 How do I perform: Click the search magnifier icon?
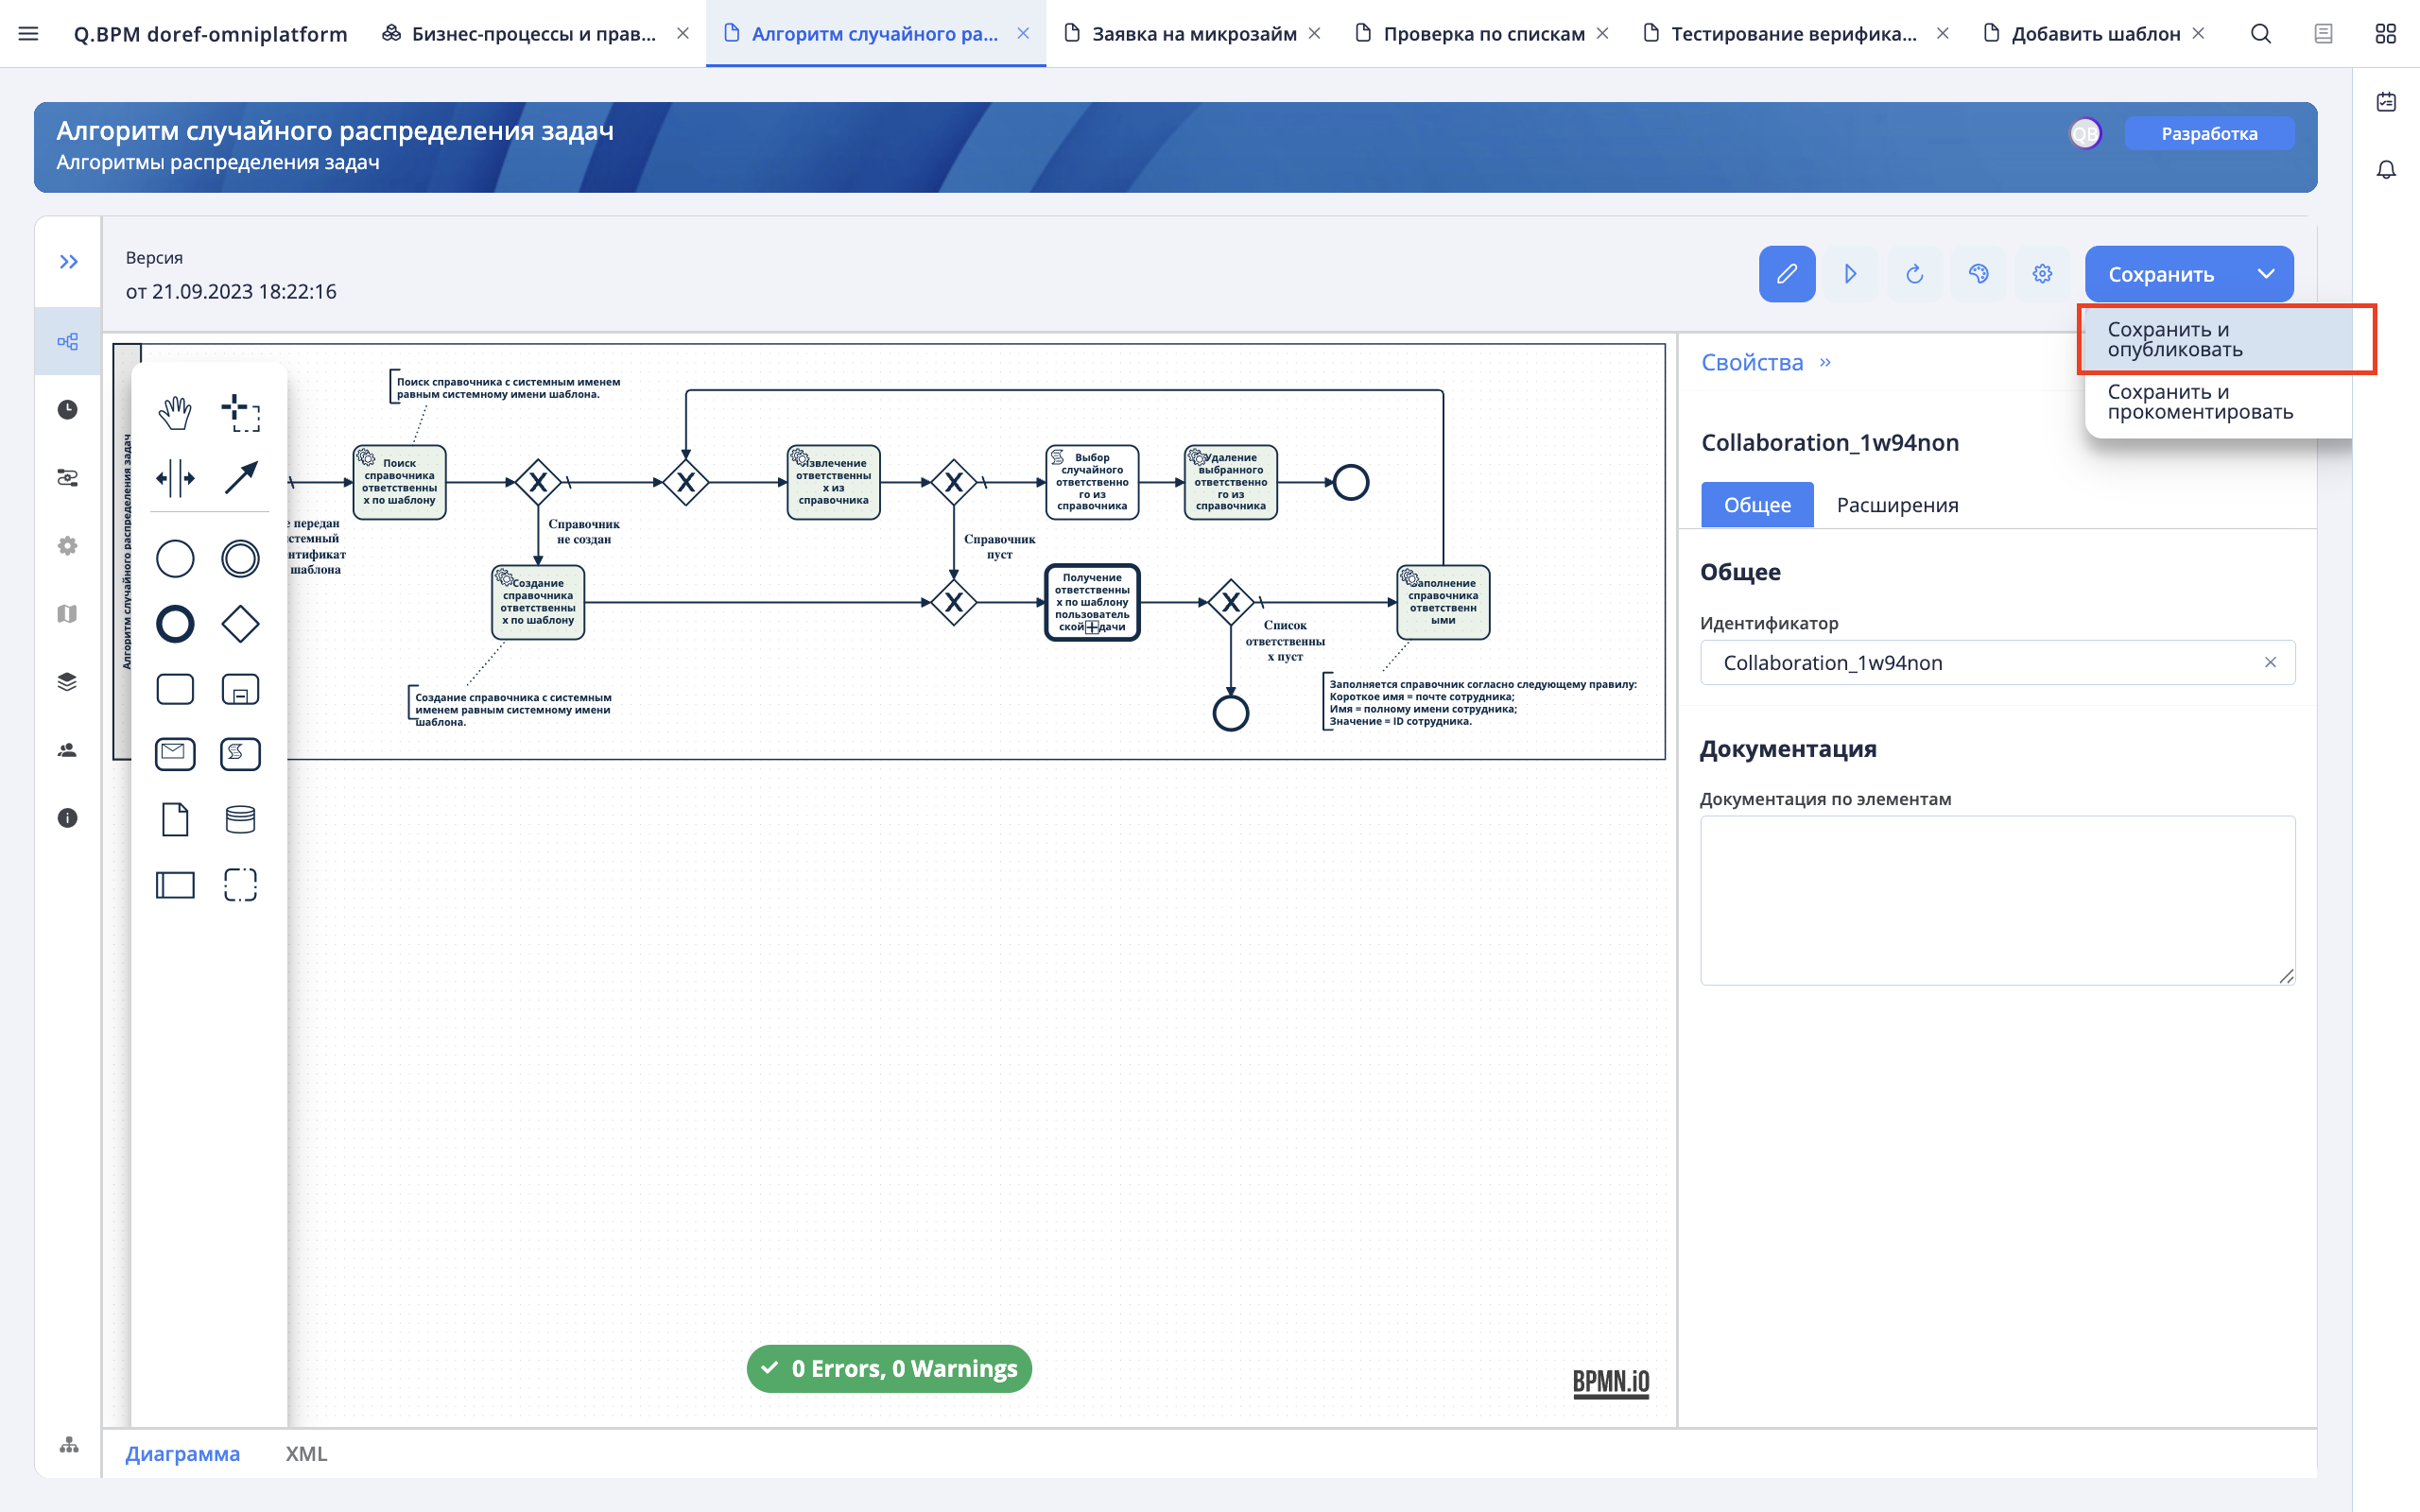click(x=2261, y=34)
